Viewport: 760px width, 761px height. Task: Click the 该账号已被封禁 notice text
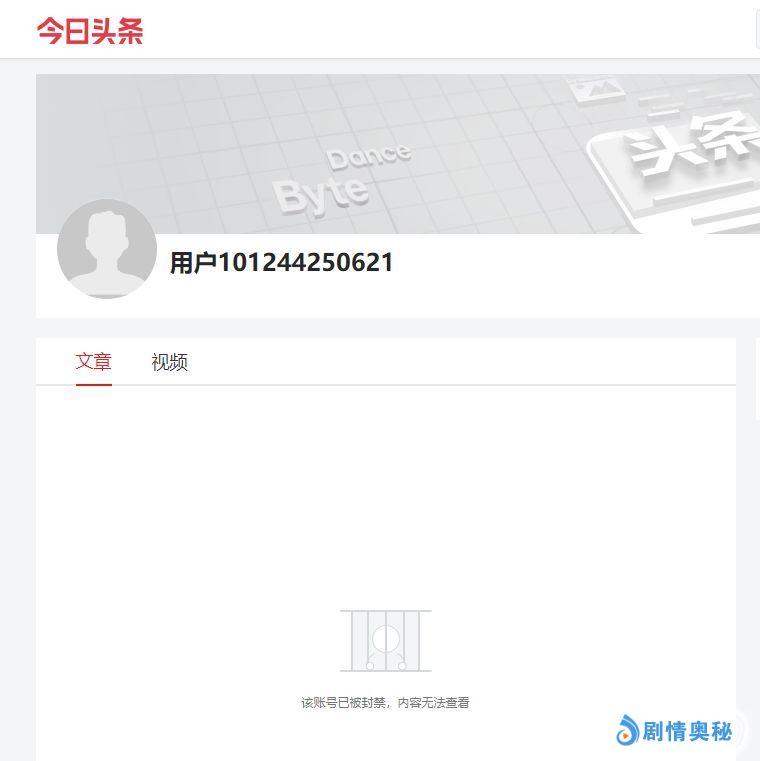tap(385, 702)
